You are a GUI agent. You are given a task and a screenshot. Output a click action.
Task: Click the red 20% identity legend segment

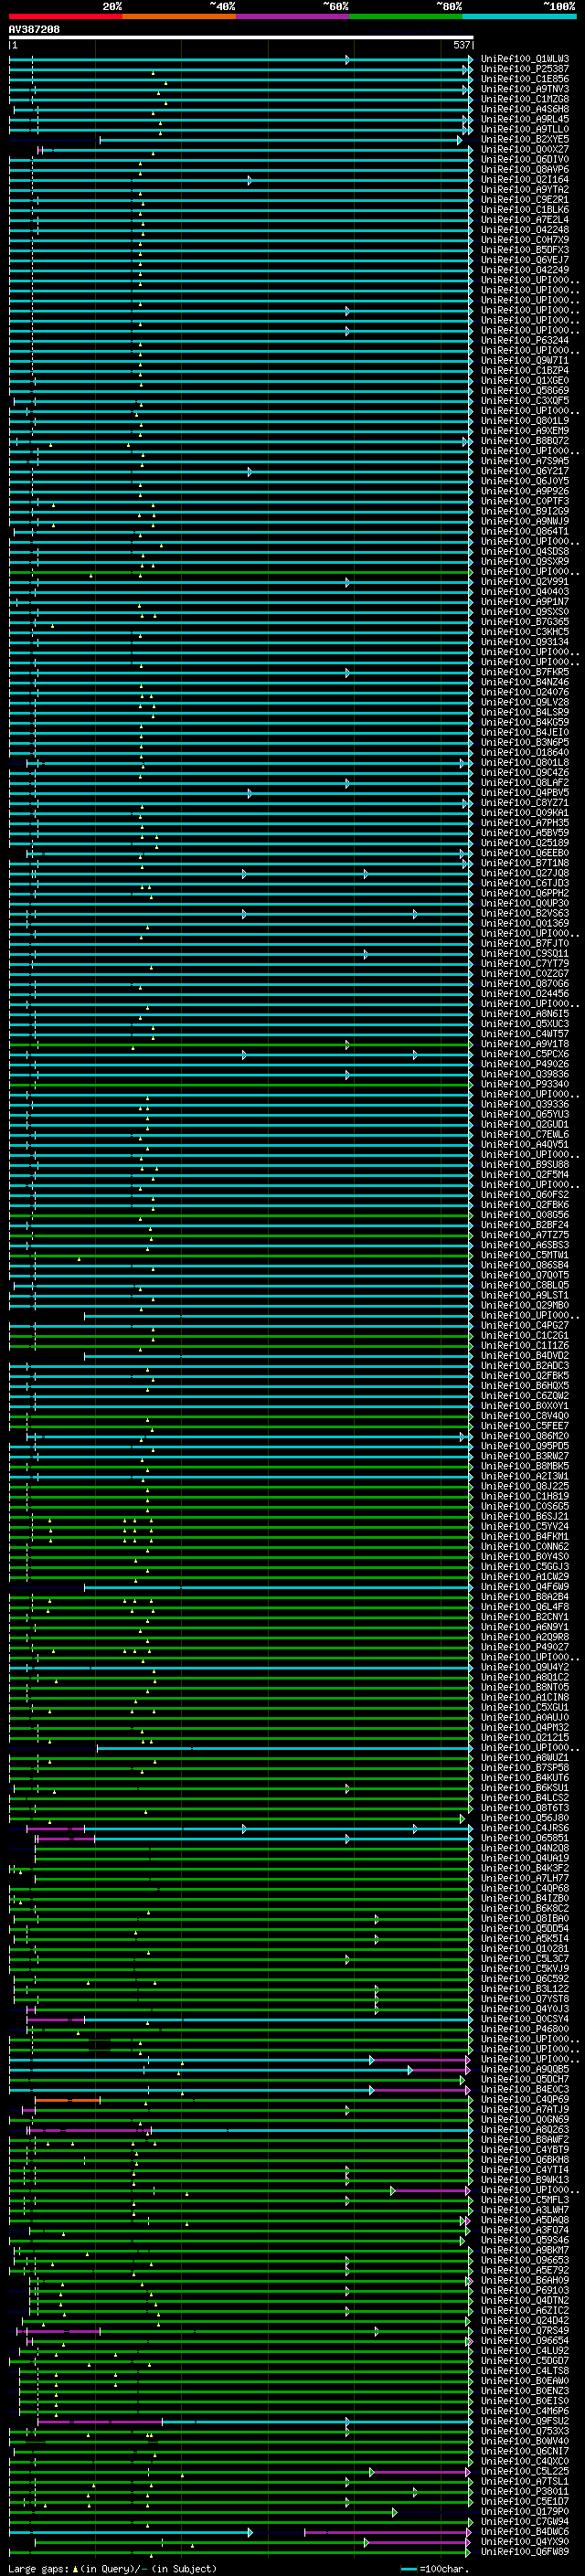point(65,16)
